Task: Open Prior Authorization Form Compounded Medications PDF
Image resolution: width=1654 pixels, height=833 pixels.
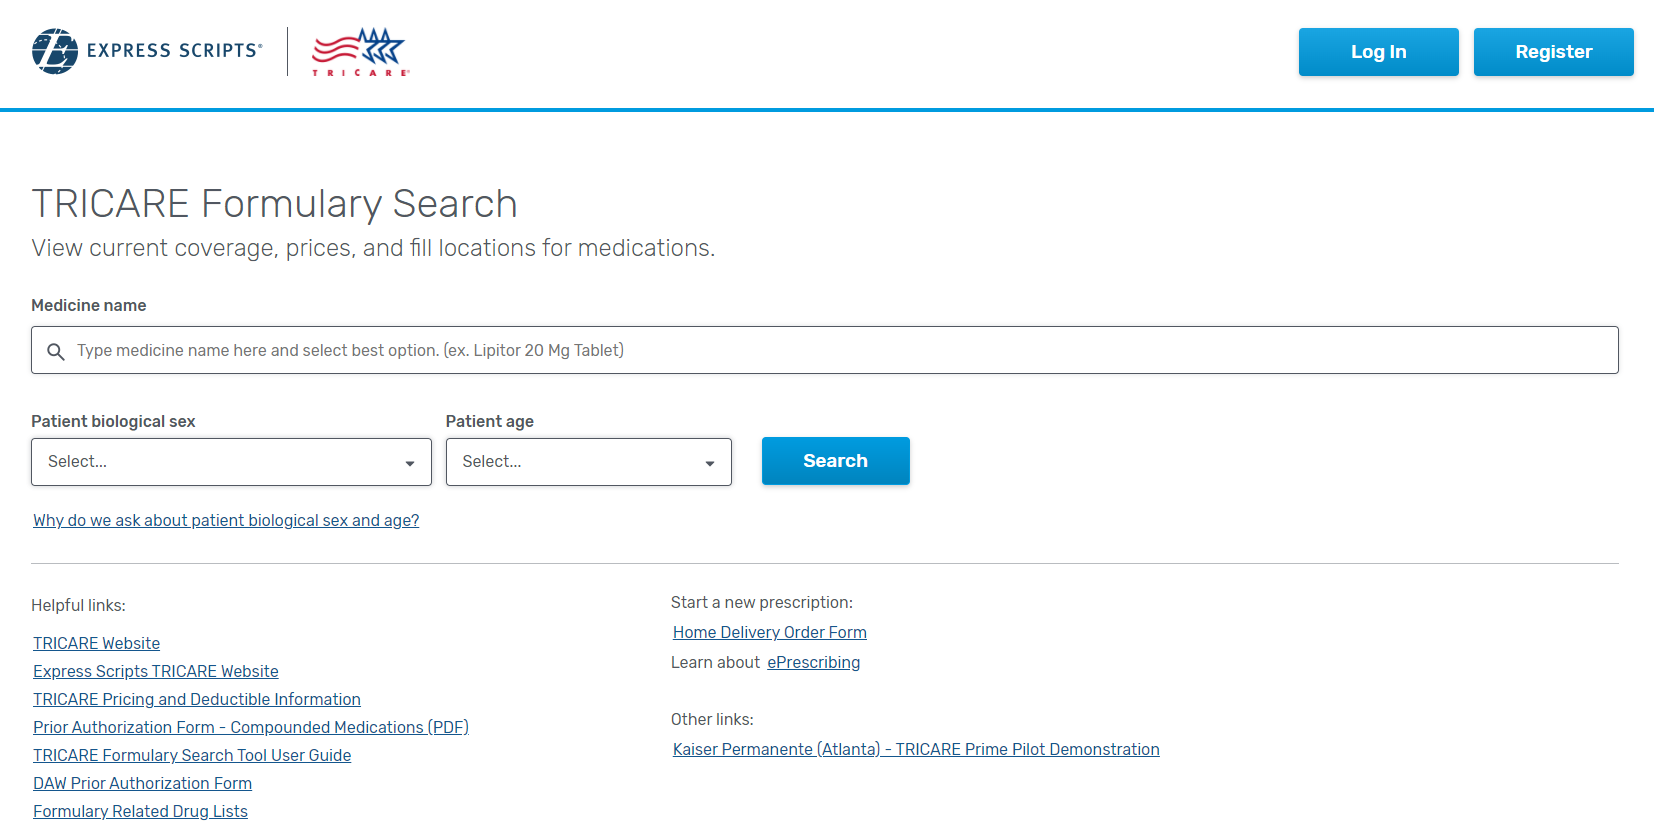Action: click(x=250, y=727)
